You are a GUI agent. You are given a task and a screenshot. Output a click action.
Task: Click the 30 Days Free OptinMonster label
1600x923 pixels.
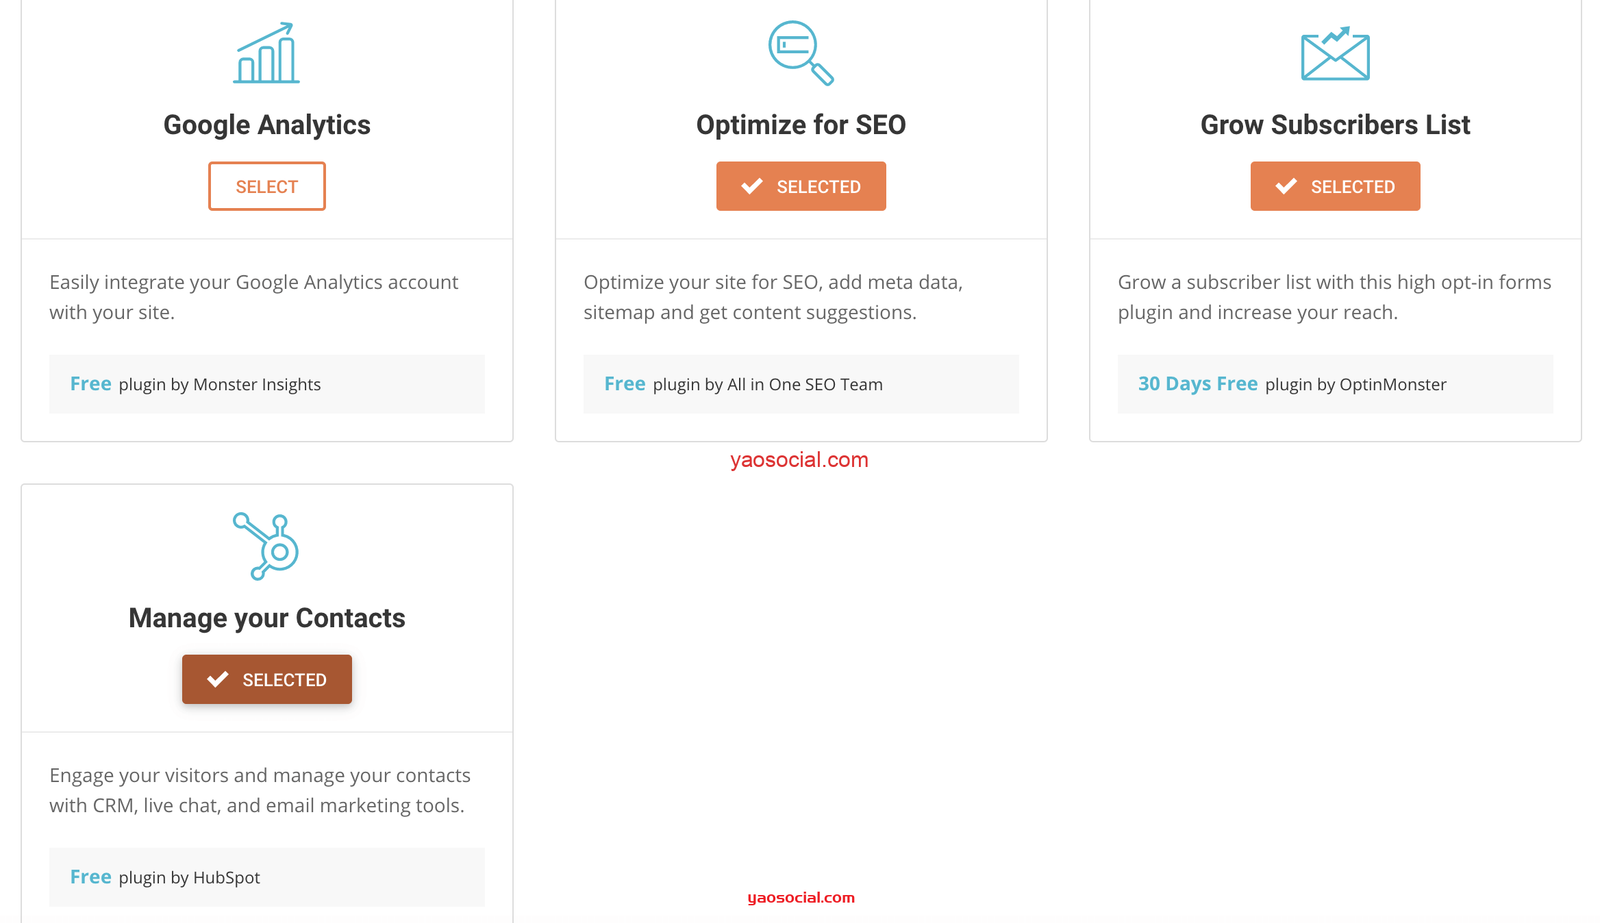pos(1292,384)
